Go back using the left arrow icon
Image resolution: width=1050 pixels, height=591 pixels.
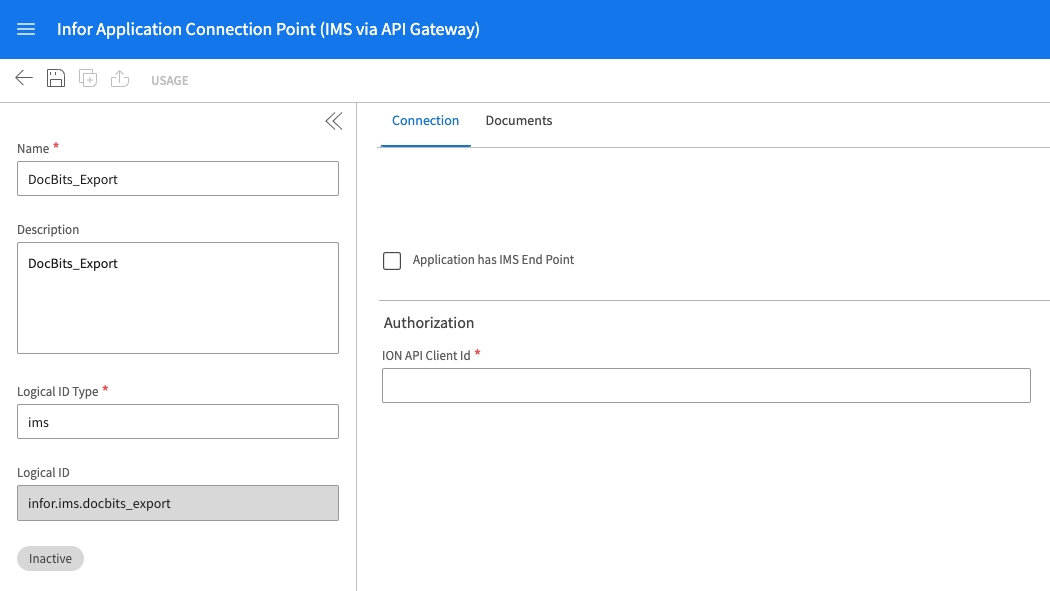click(x=24, y=79)
